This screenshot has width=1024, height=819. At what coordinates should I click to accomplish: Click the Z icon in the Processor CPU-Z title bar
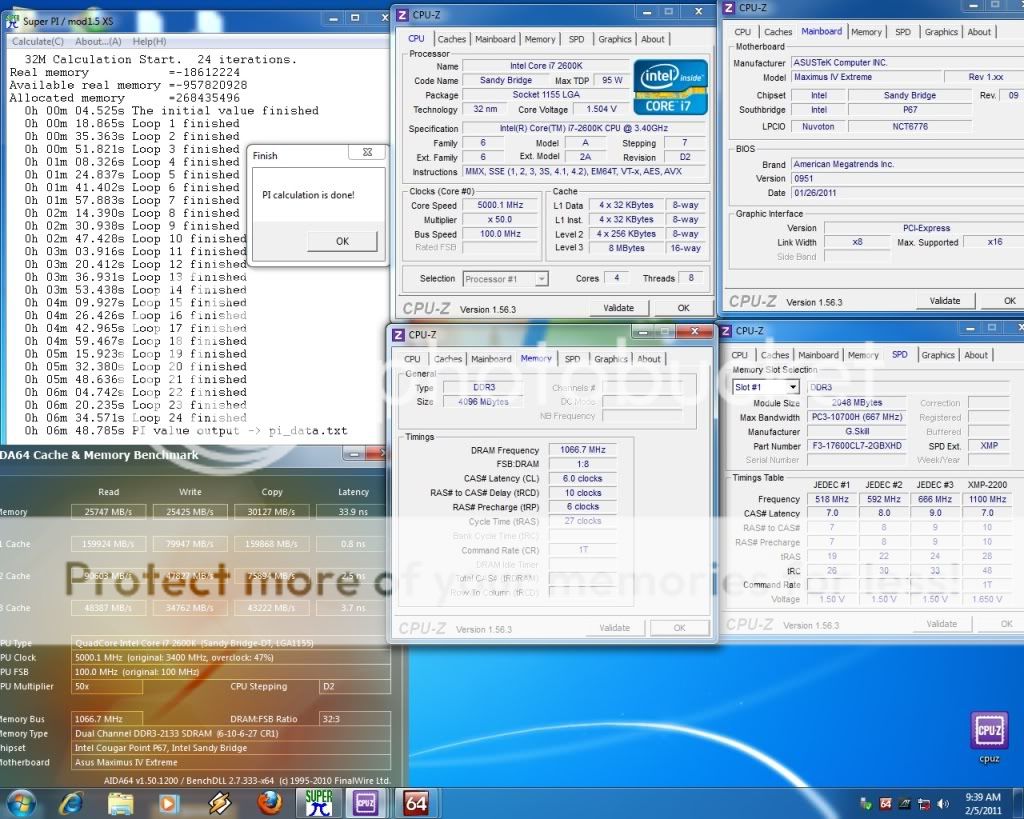(402, 15)
